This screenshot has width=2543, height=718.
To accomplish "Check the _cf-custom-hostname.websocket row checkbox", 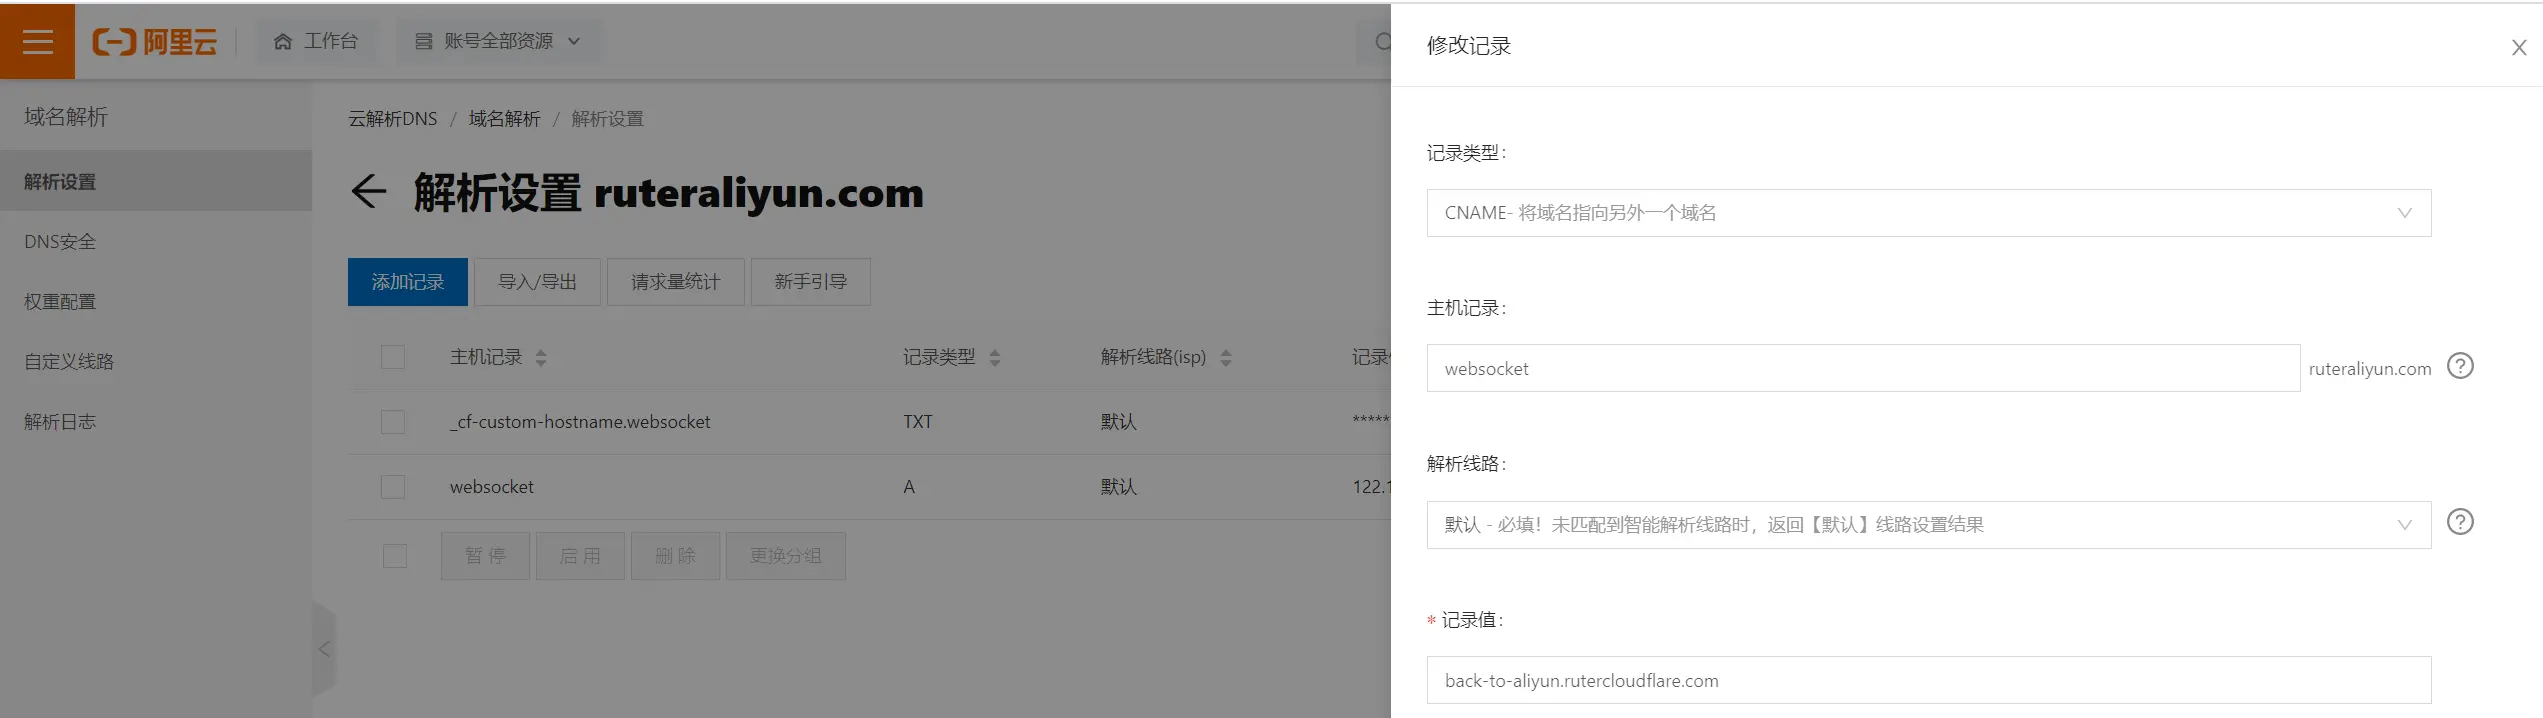I will (393, 422).
